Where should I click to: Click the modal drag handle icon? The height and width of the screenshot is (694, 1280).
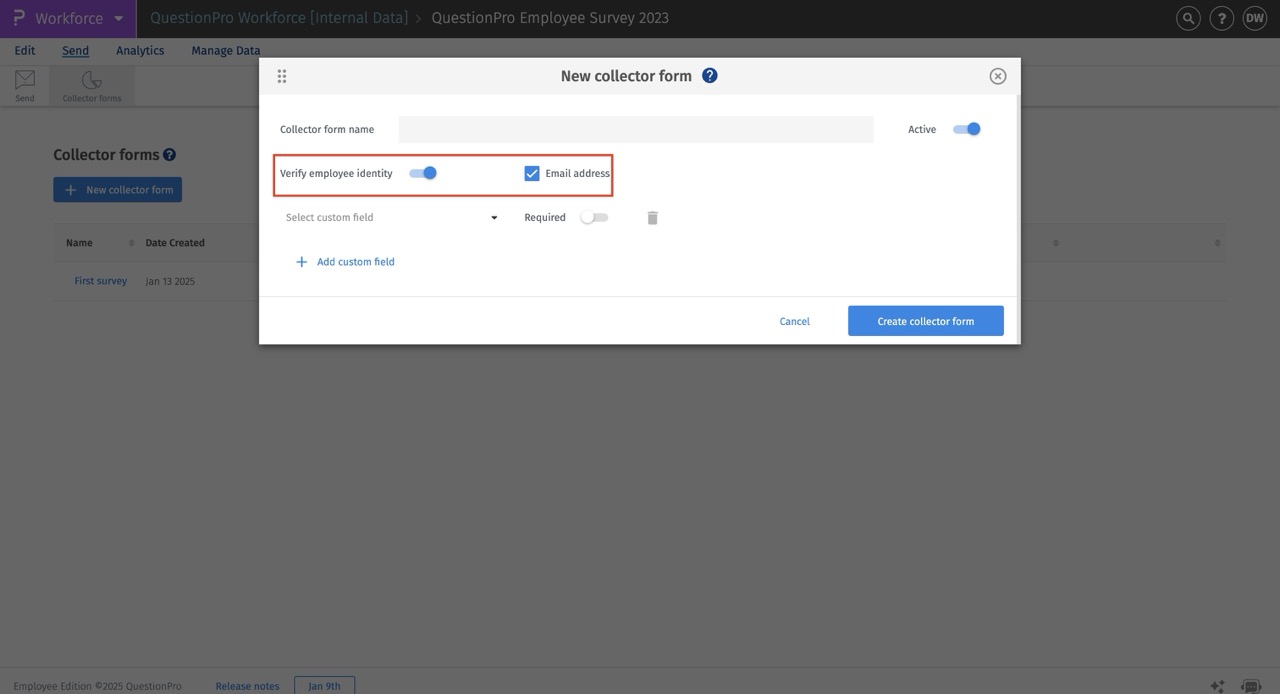pyautogui.click(x=282, y=76)
